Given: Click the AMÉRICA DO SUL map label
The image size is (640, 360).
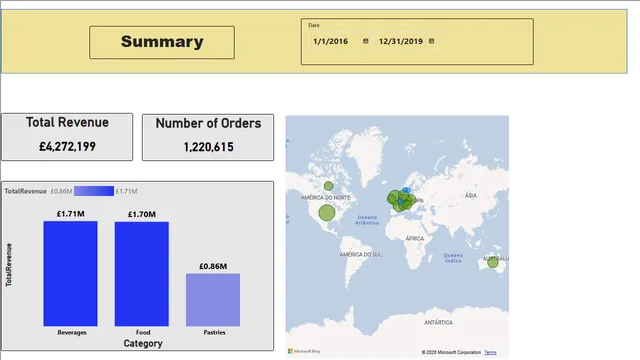Looking at the screenshot, I should (x=360, y=254).
